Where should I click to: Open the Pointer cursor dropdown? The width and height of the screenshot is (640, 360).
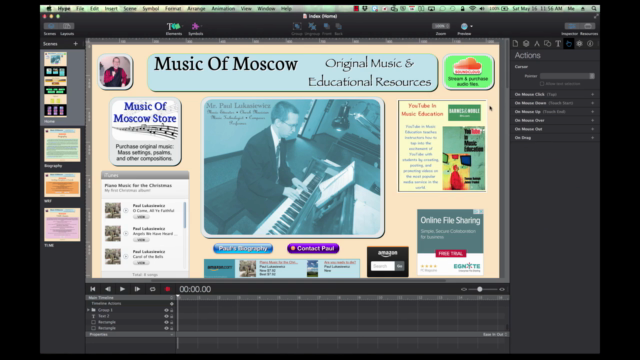[x=567, y=76]
